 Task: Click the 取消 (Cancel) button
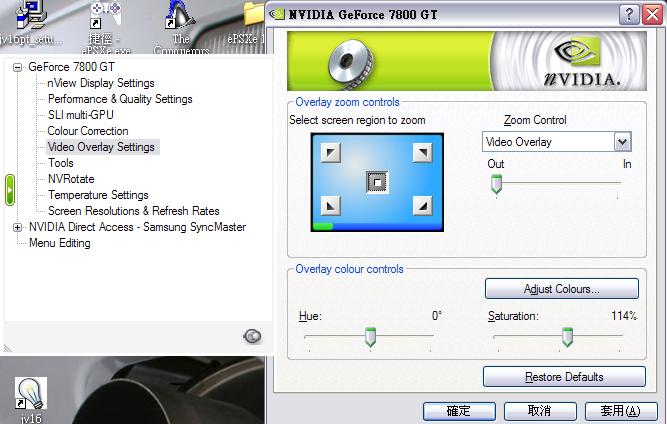(540, 411)
